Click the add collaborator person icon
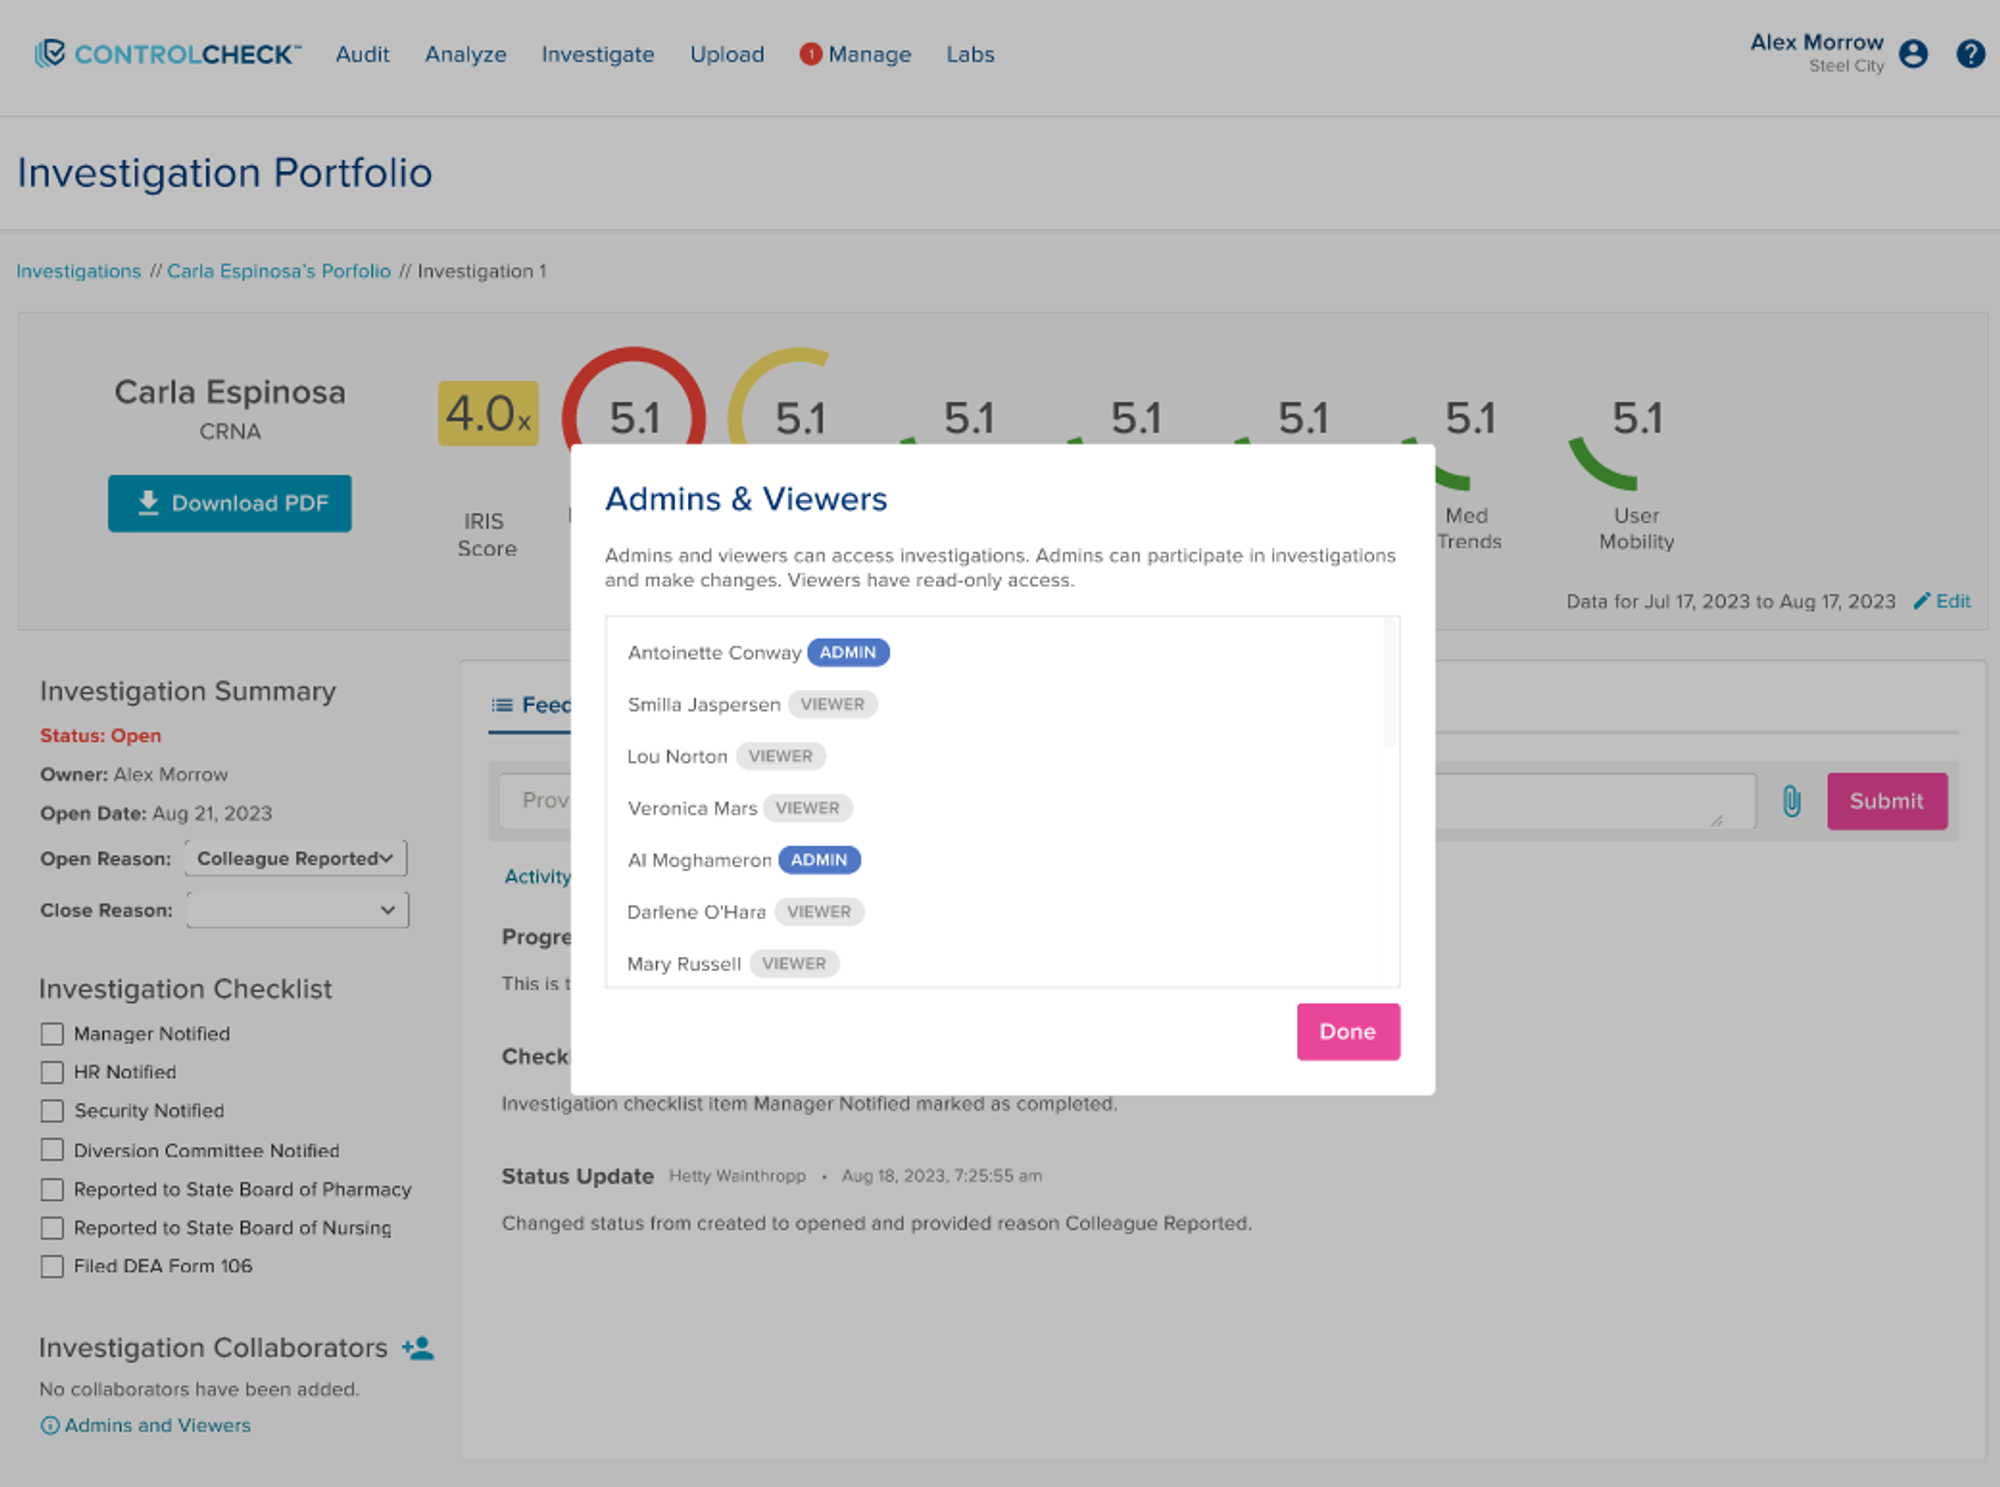The image size is (2000, 1487). [x=418, y=1348]
